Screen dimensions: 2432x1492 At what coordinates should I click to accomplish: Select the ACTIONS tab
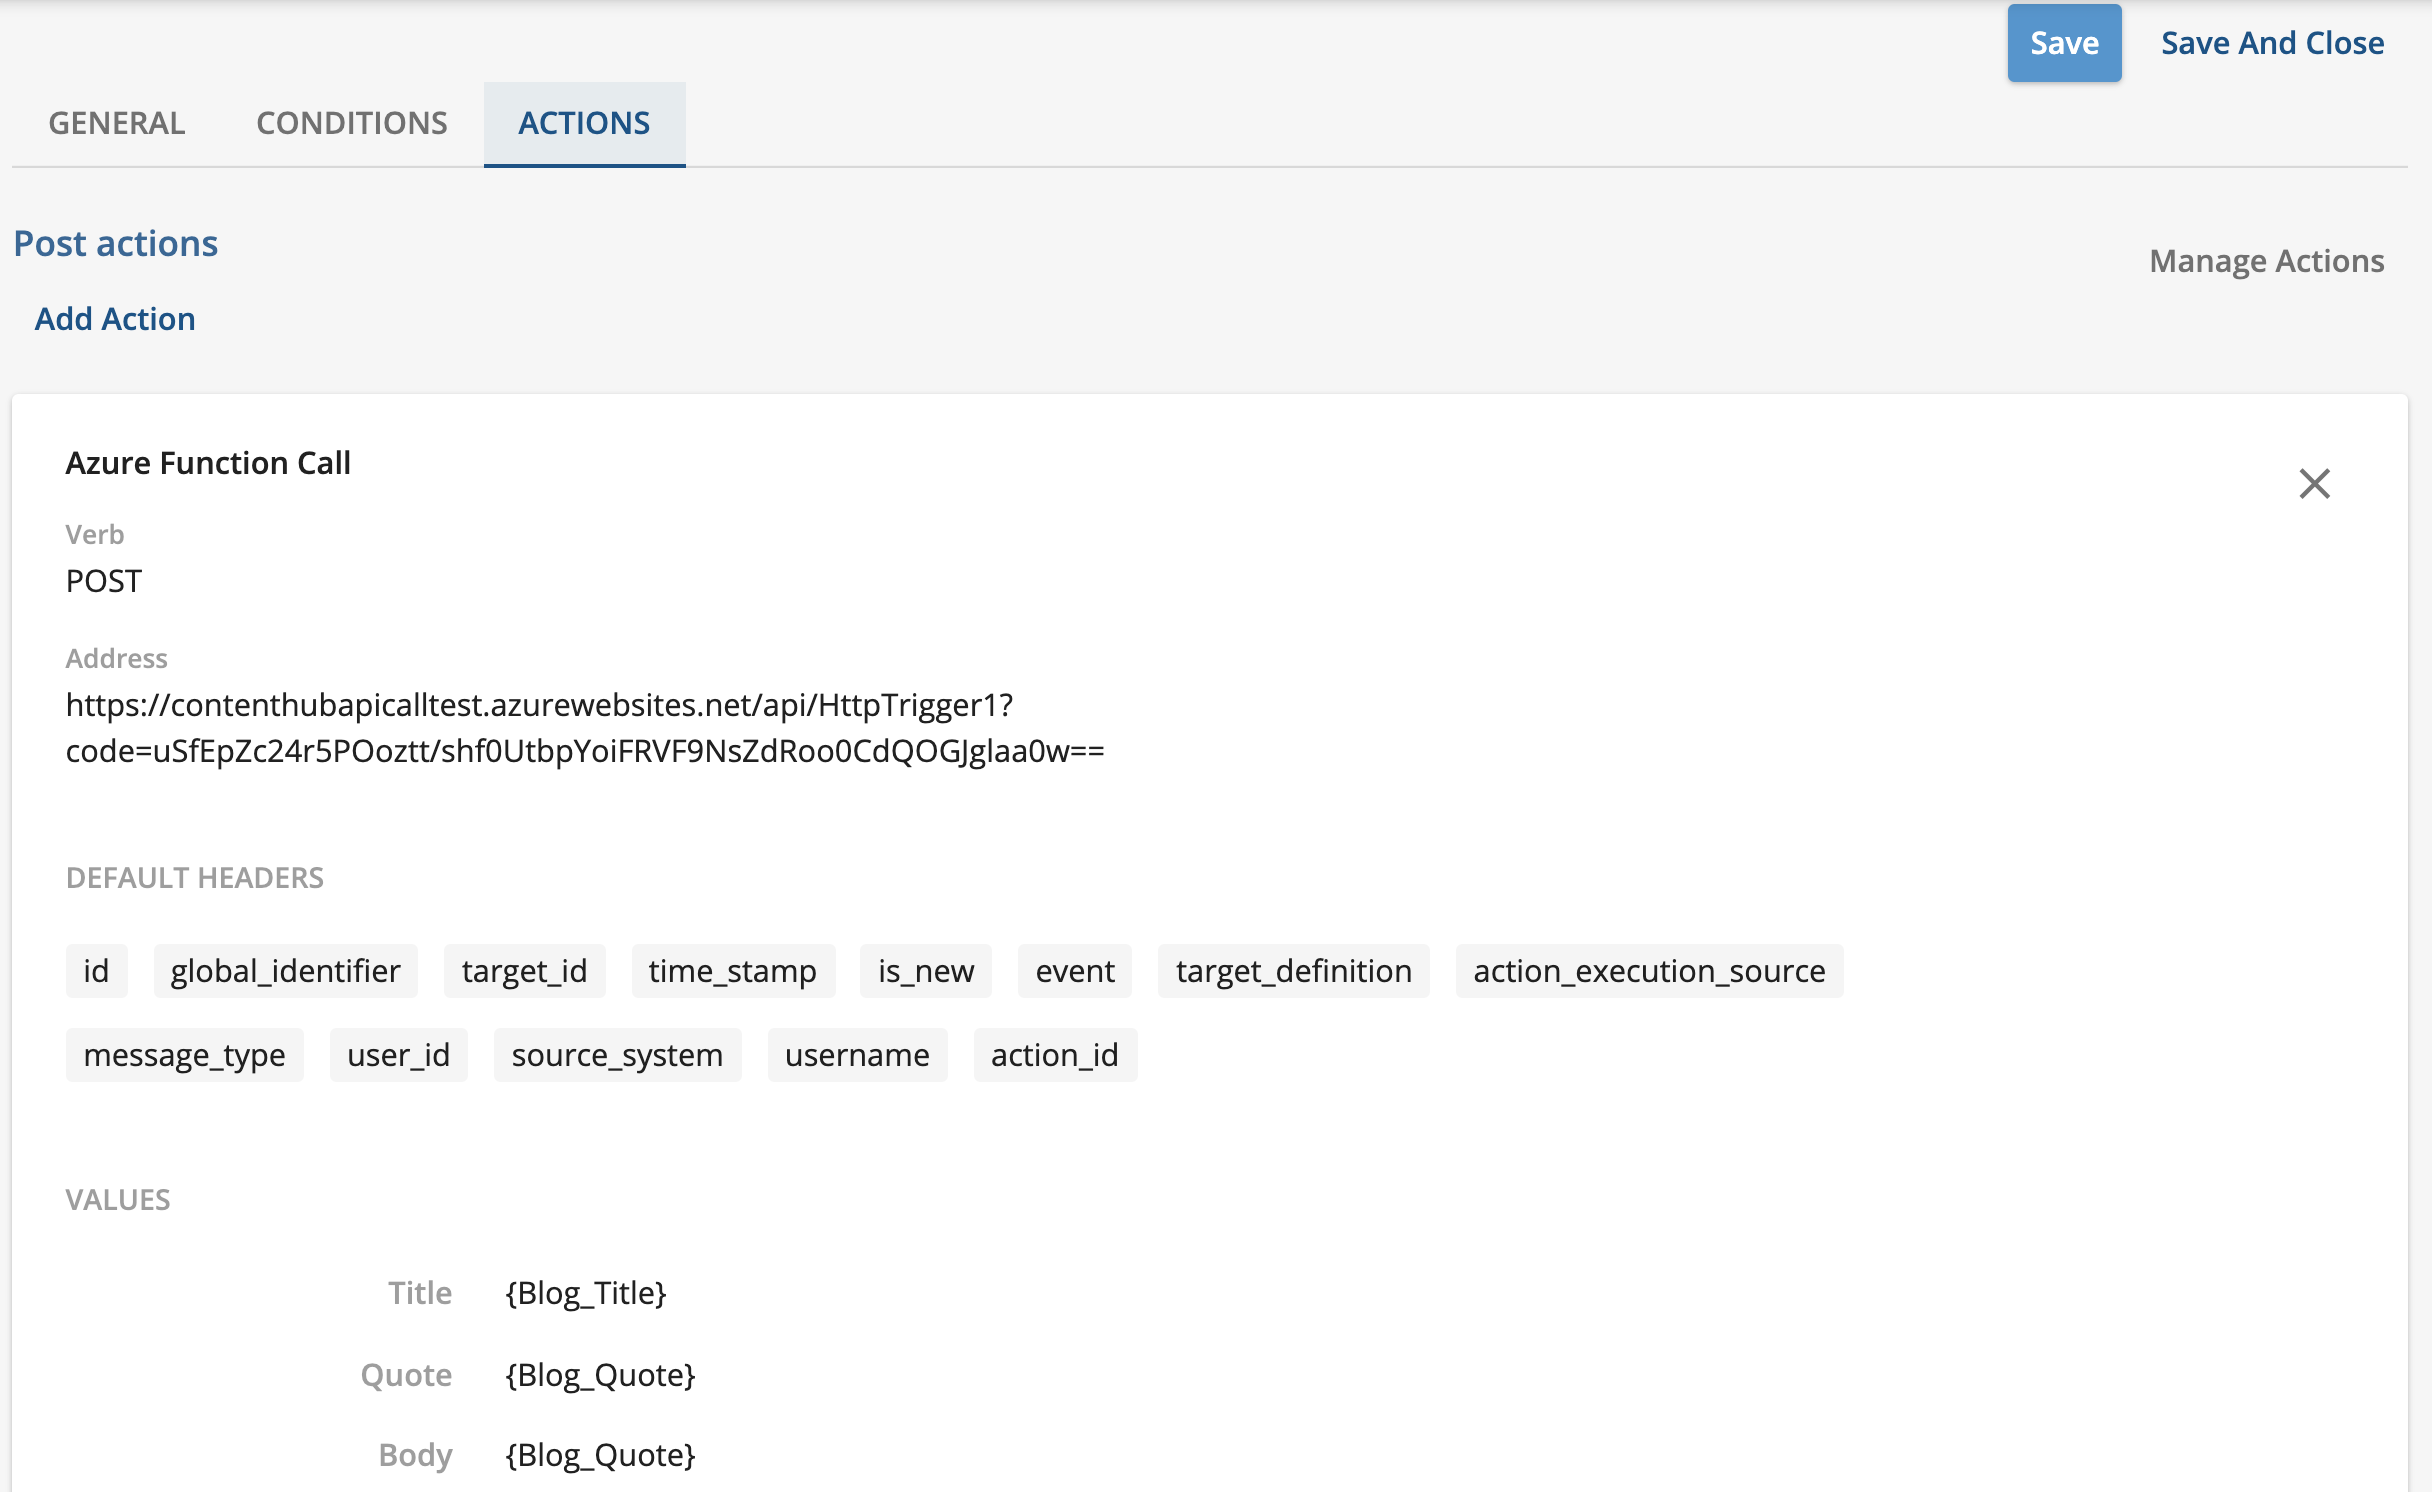pyautogui.click(x=584, y=123)
